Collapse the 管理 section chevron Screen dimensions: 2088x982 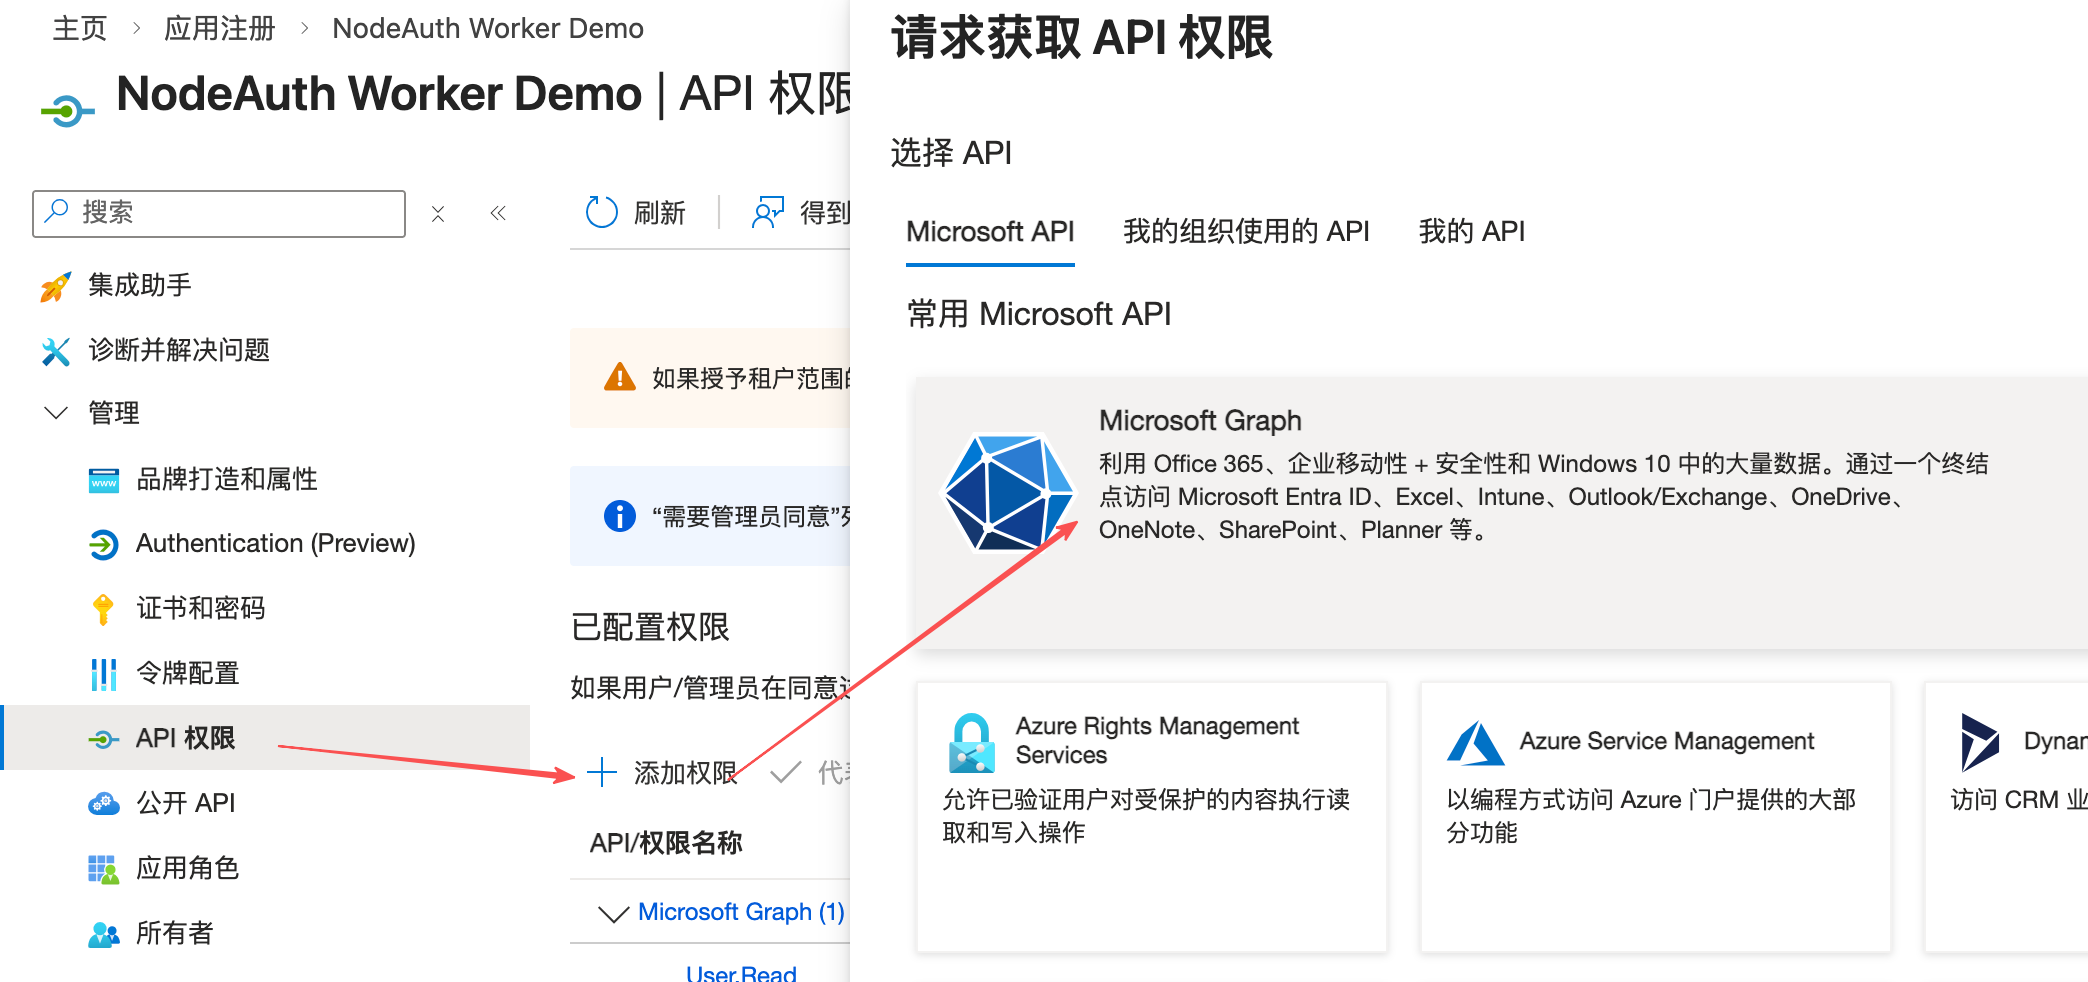click(x=56, y=413)
